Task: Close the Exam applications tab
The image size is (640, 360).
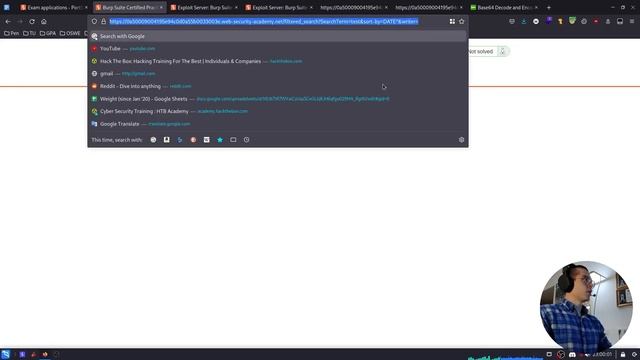Action: [x=86, y=7]
